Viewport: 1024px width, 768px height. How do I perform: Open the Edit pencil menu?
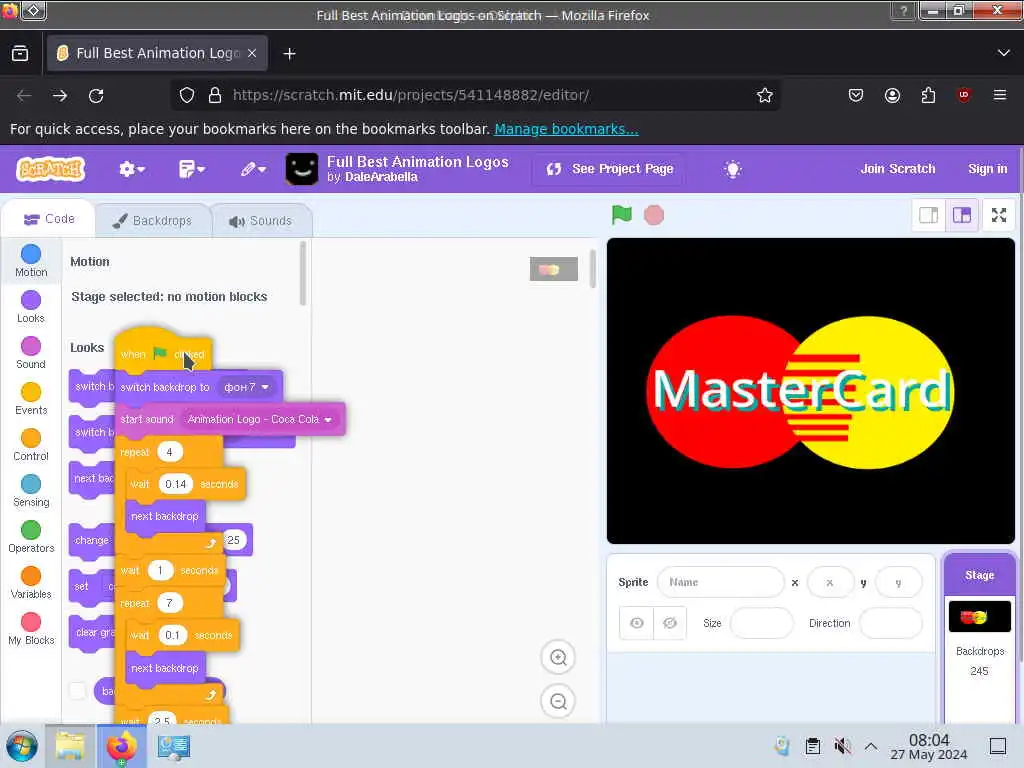tap(253, 169)
